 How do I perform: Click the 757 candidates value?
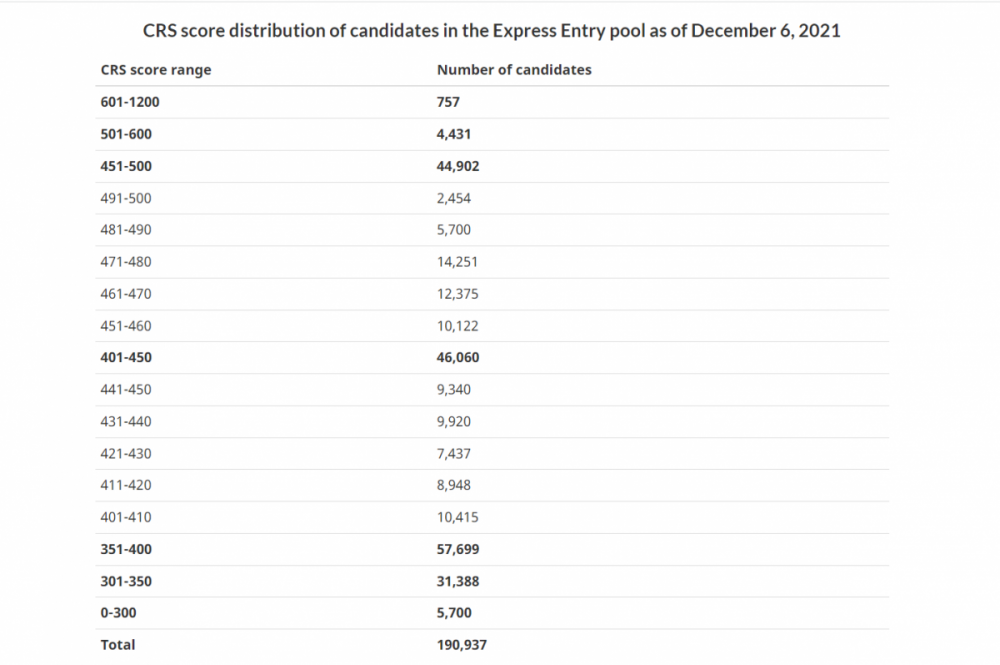(x=448, y=102)
